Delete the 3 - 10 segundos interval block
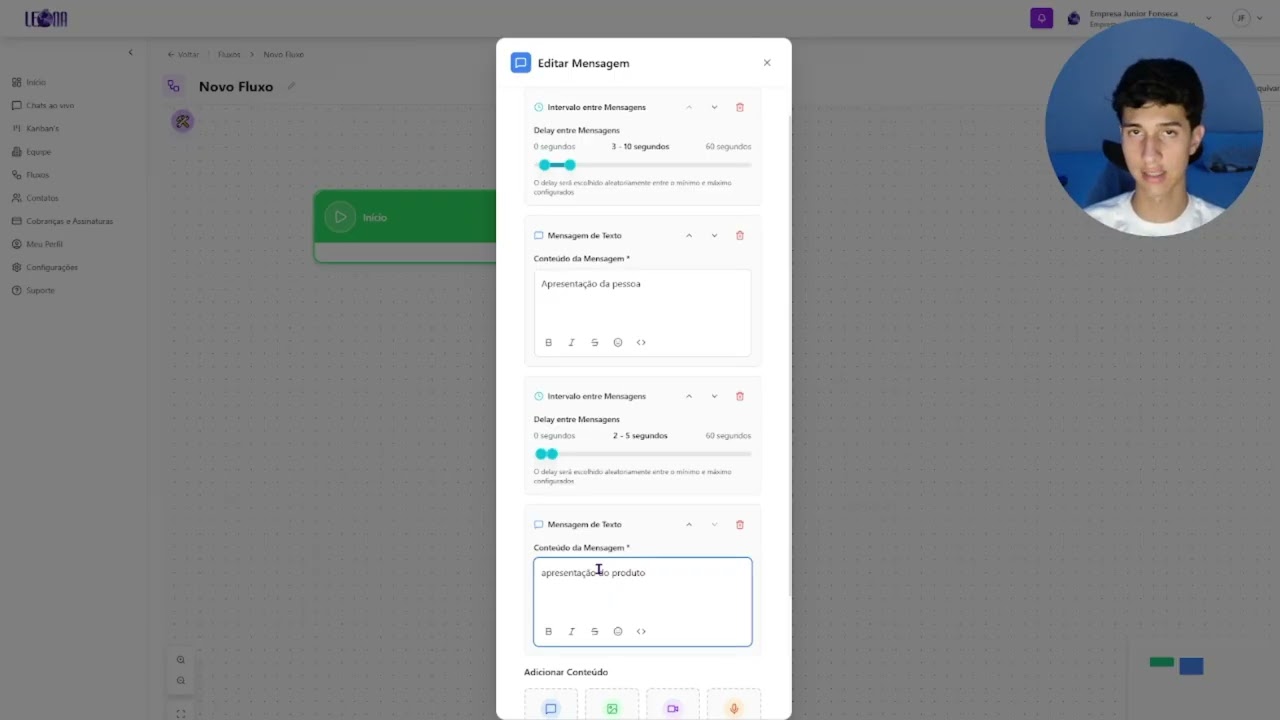The width and height of the screenshot is (1280, 720). [740, 107]
